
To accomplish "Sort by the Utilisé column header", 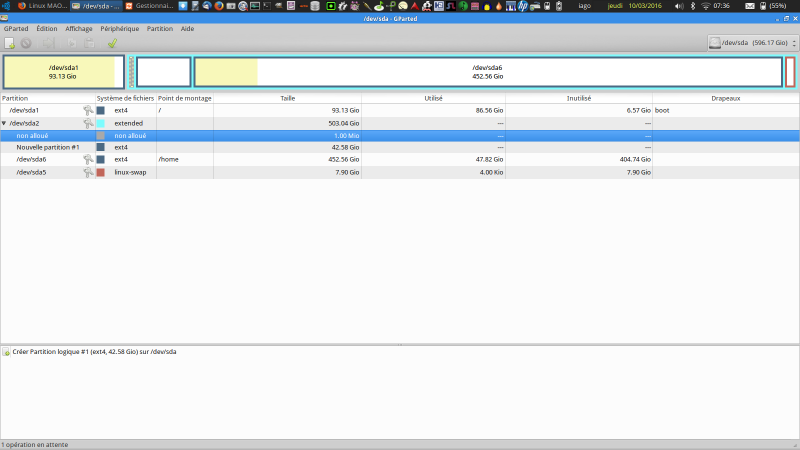I will (x=433, y=98).
